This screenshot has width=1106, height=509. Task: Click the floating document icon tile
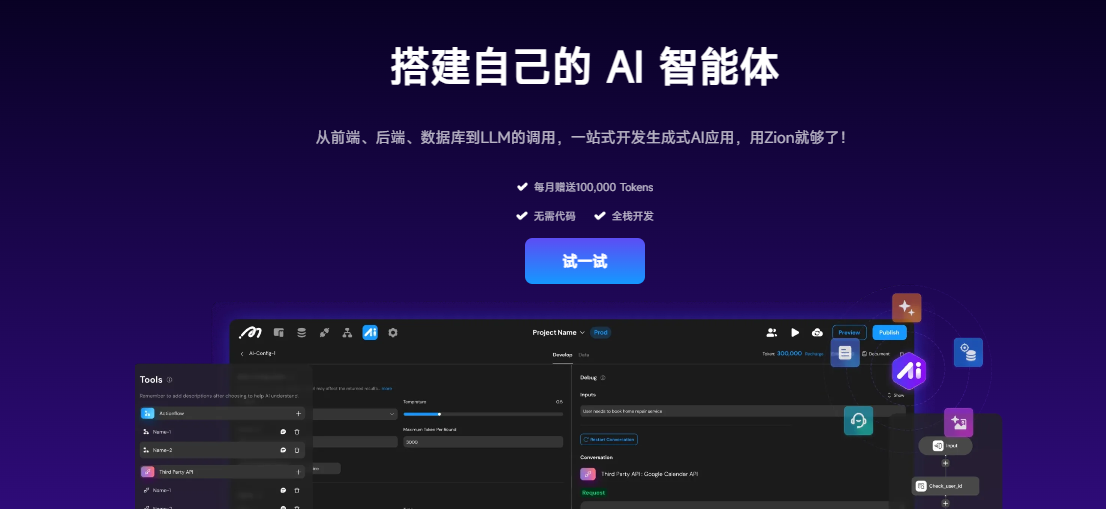pyautogui.click(x=845, y=352)
